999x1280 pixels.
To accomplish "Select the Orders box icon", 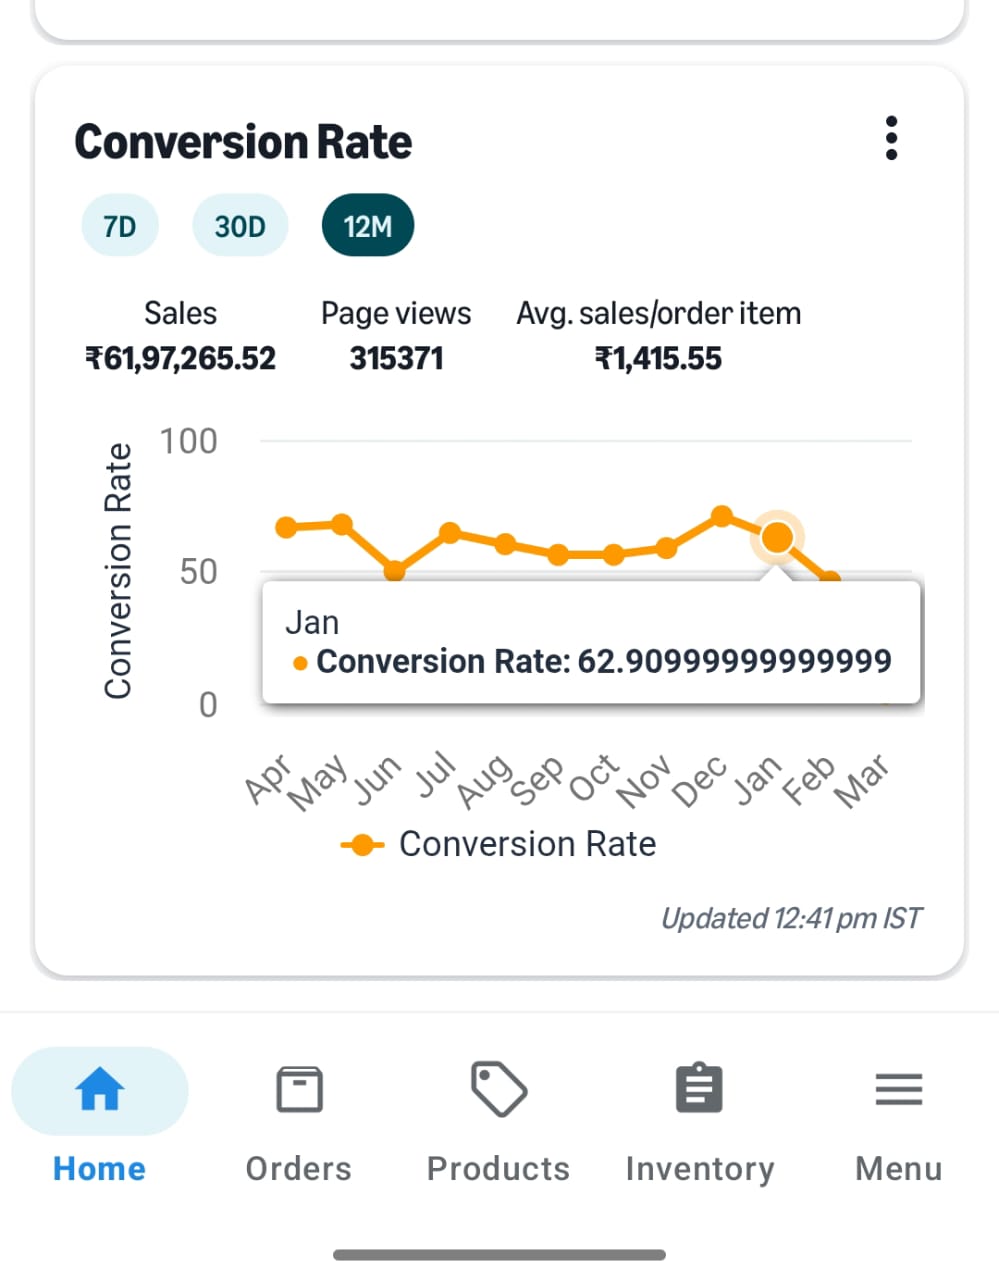I will coord(298,1089).
